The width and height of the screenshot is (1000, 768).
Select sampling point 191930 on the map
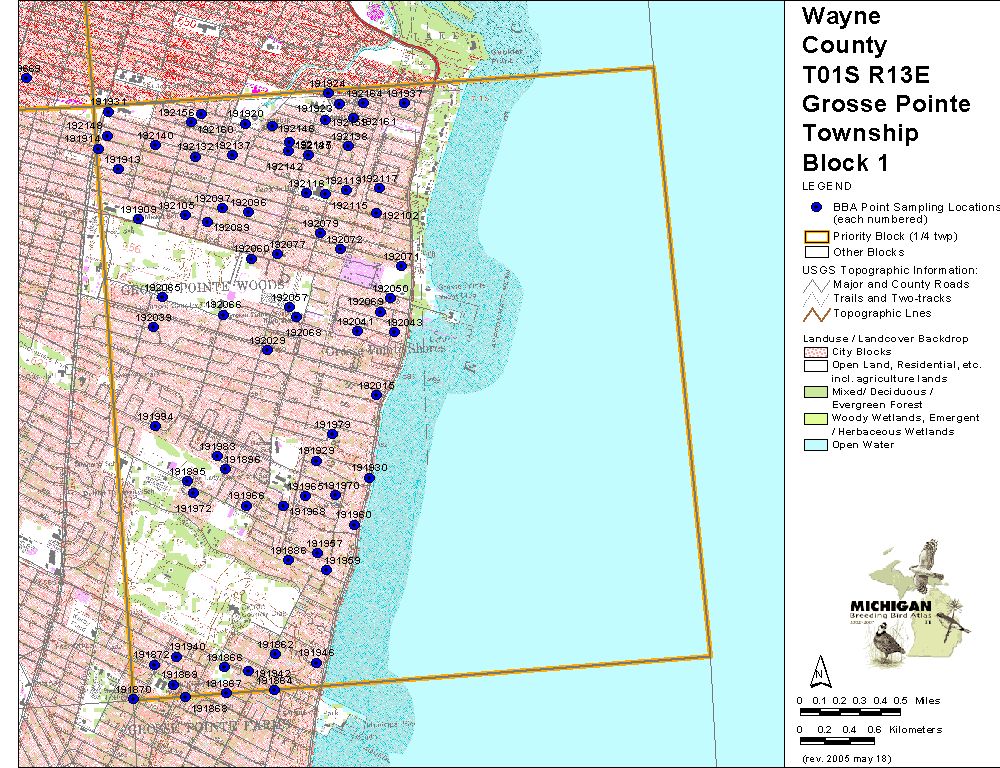click(369, 478)
